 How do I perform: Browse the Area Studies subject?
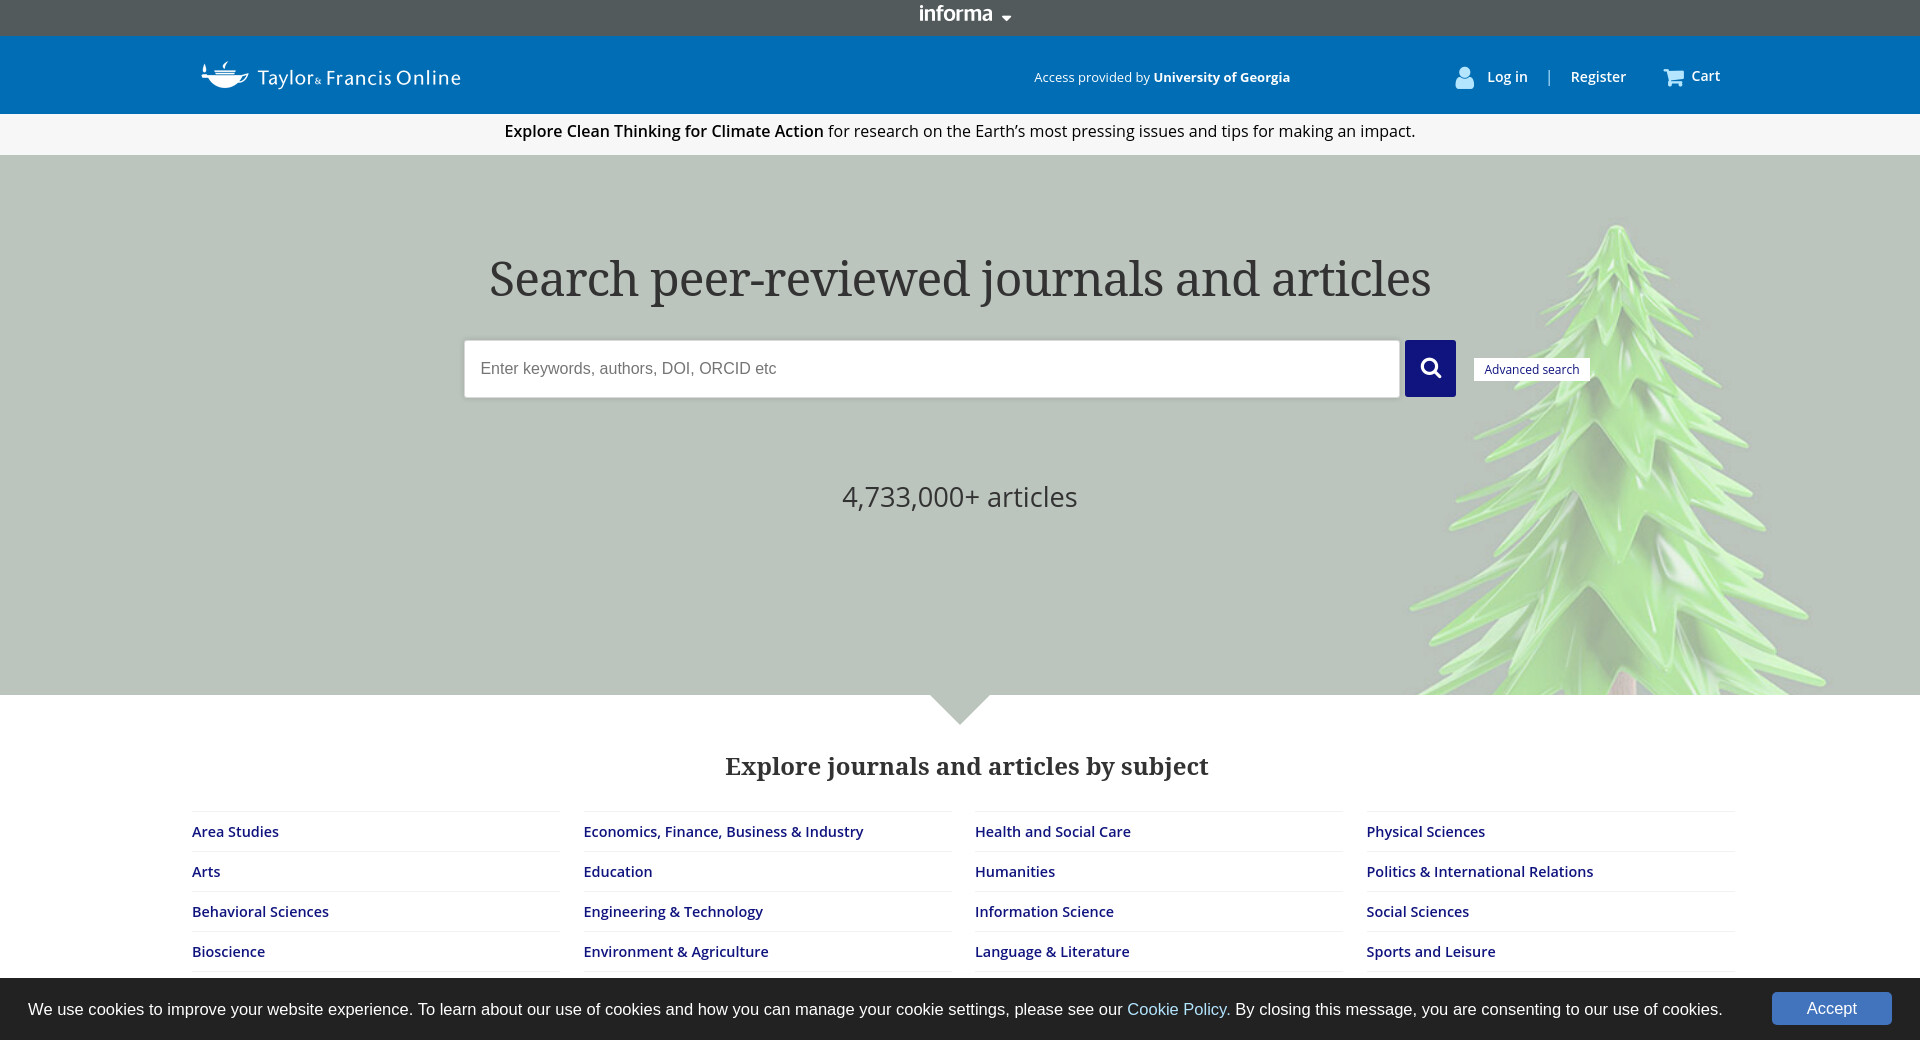point(235,832)
